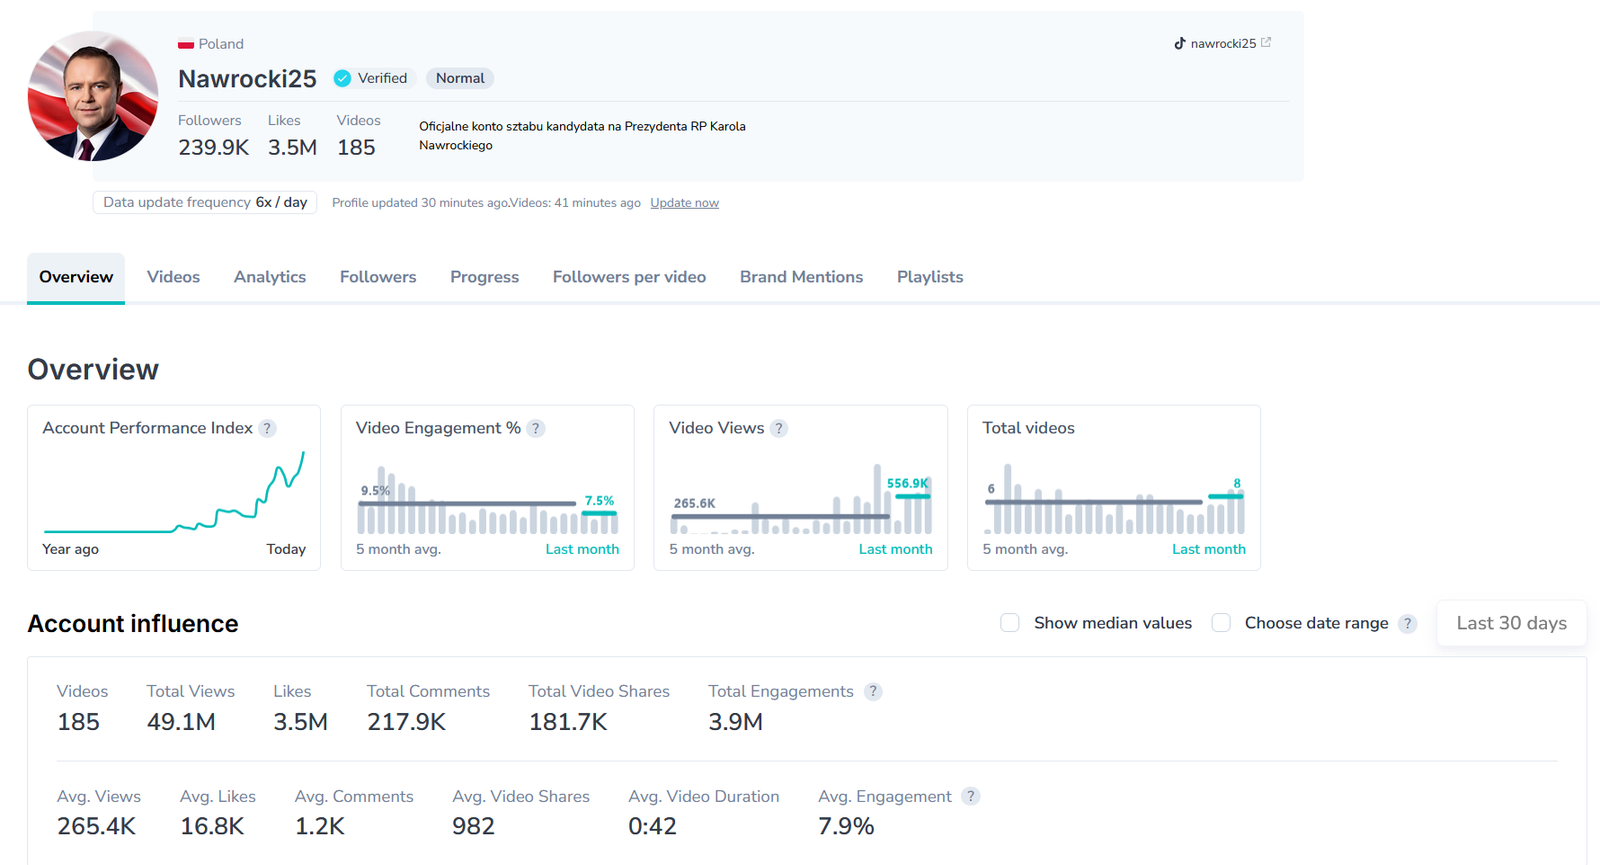Open the Brand Mentions tab
Image resolution: width=1600 pixels, height=865 pixels.
click(x=801, y=277)
